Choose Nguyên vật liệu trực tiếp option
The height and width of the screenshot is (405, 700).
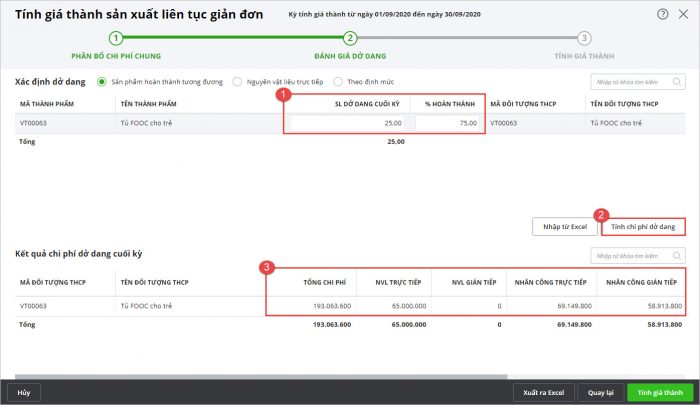[x=237, y=82]
